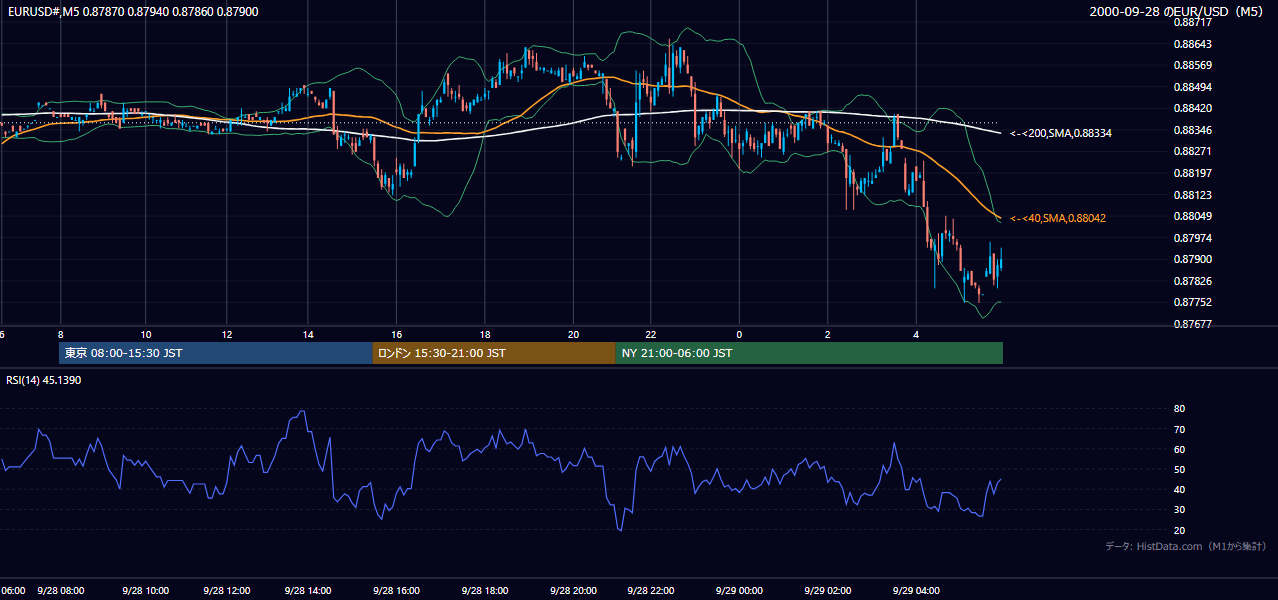
Task: Click the 9/28 16:00 date label
Action: pos(396,591)
